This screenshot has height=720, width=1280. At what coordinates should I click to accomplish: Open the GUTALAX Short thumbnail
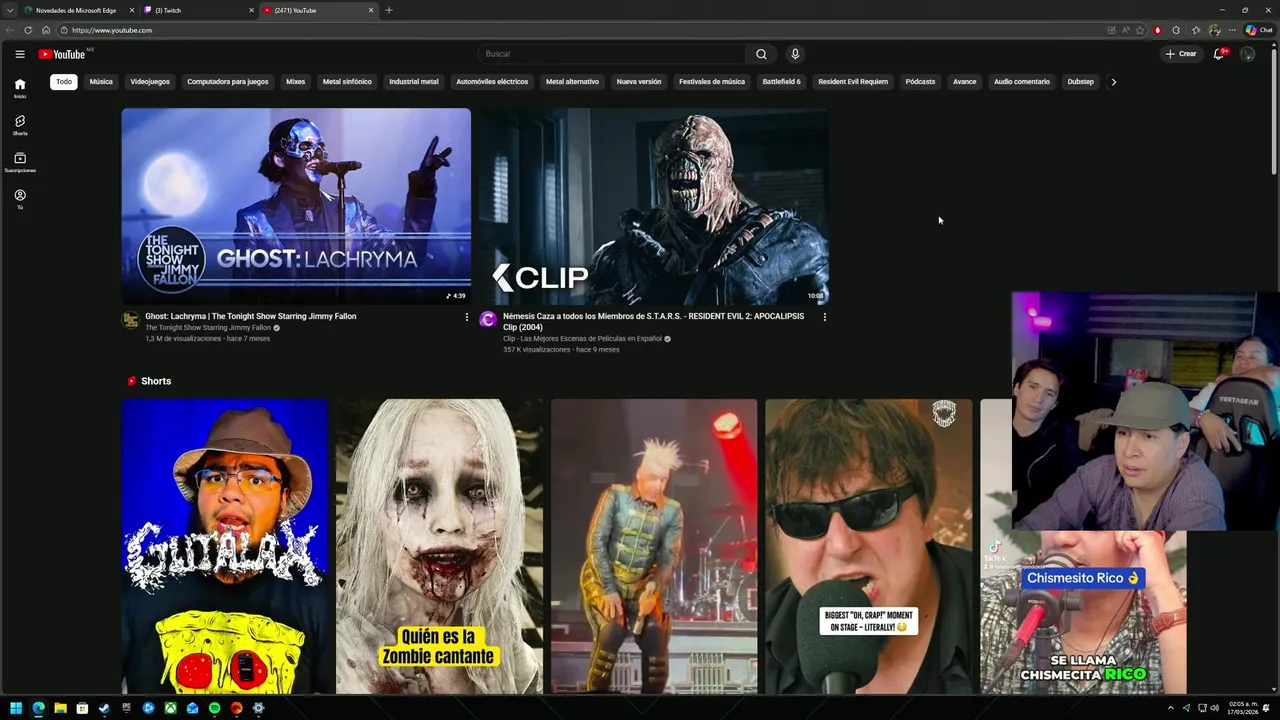point(225,547)
